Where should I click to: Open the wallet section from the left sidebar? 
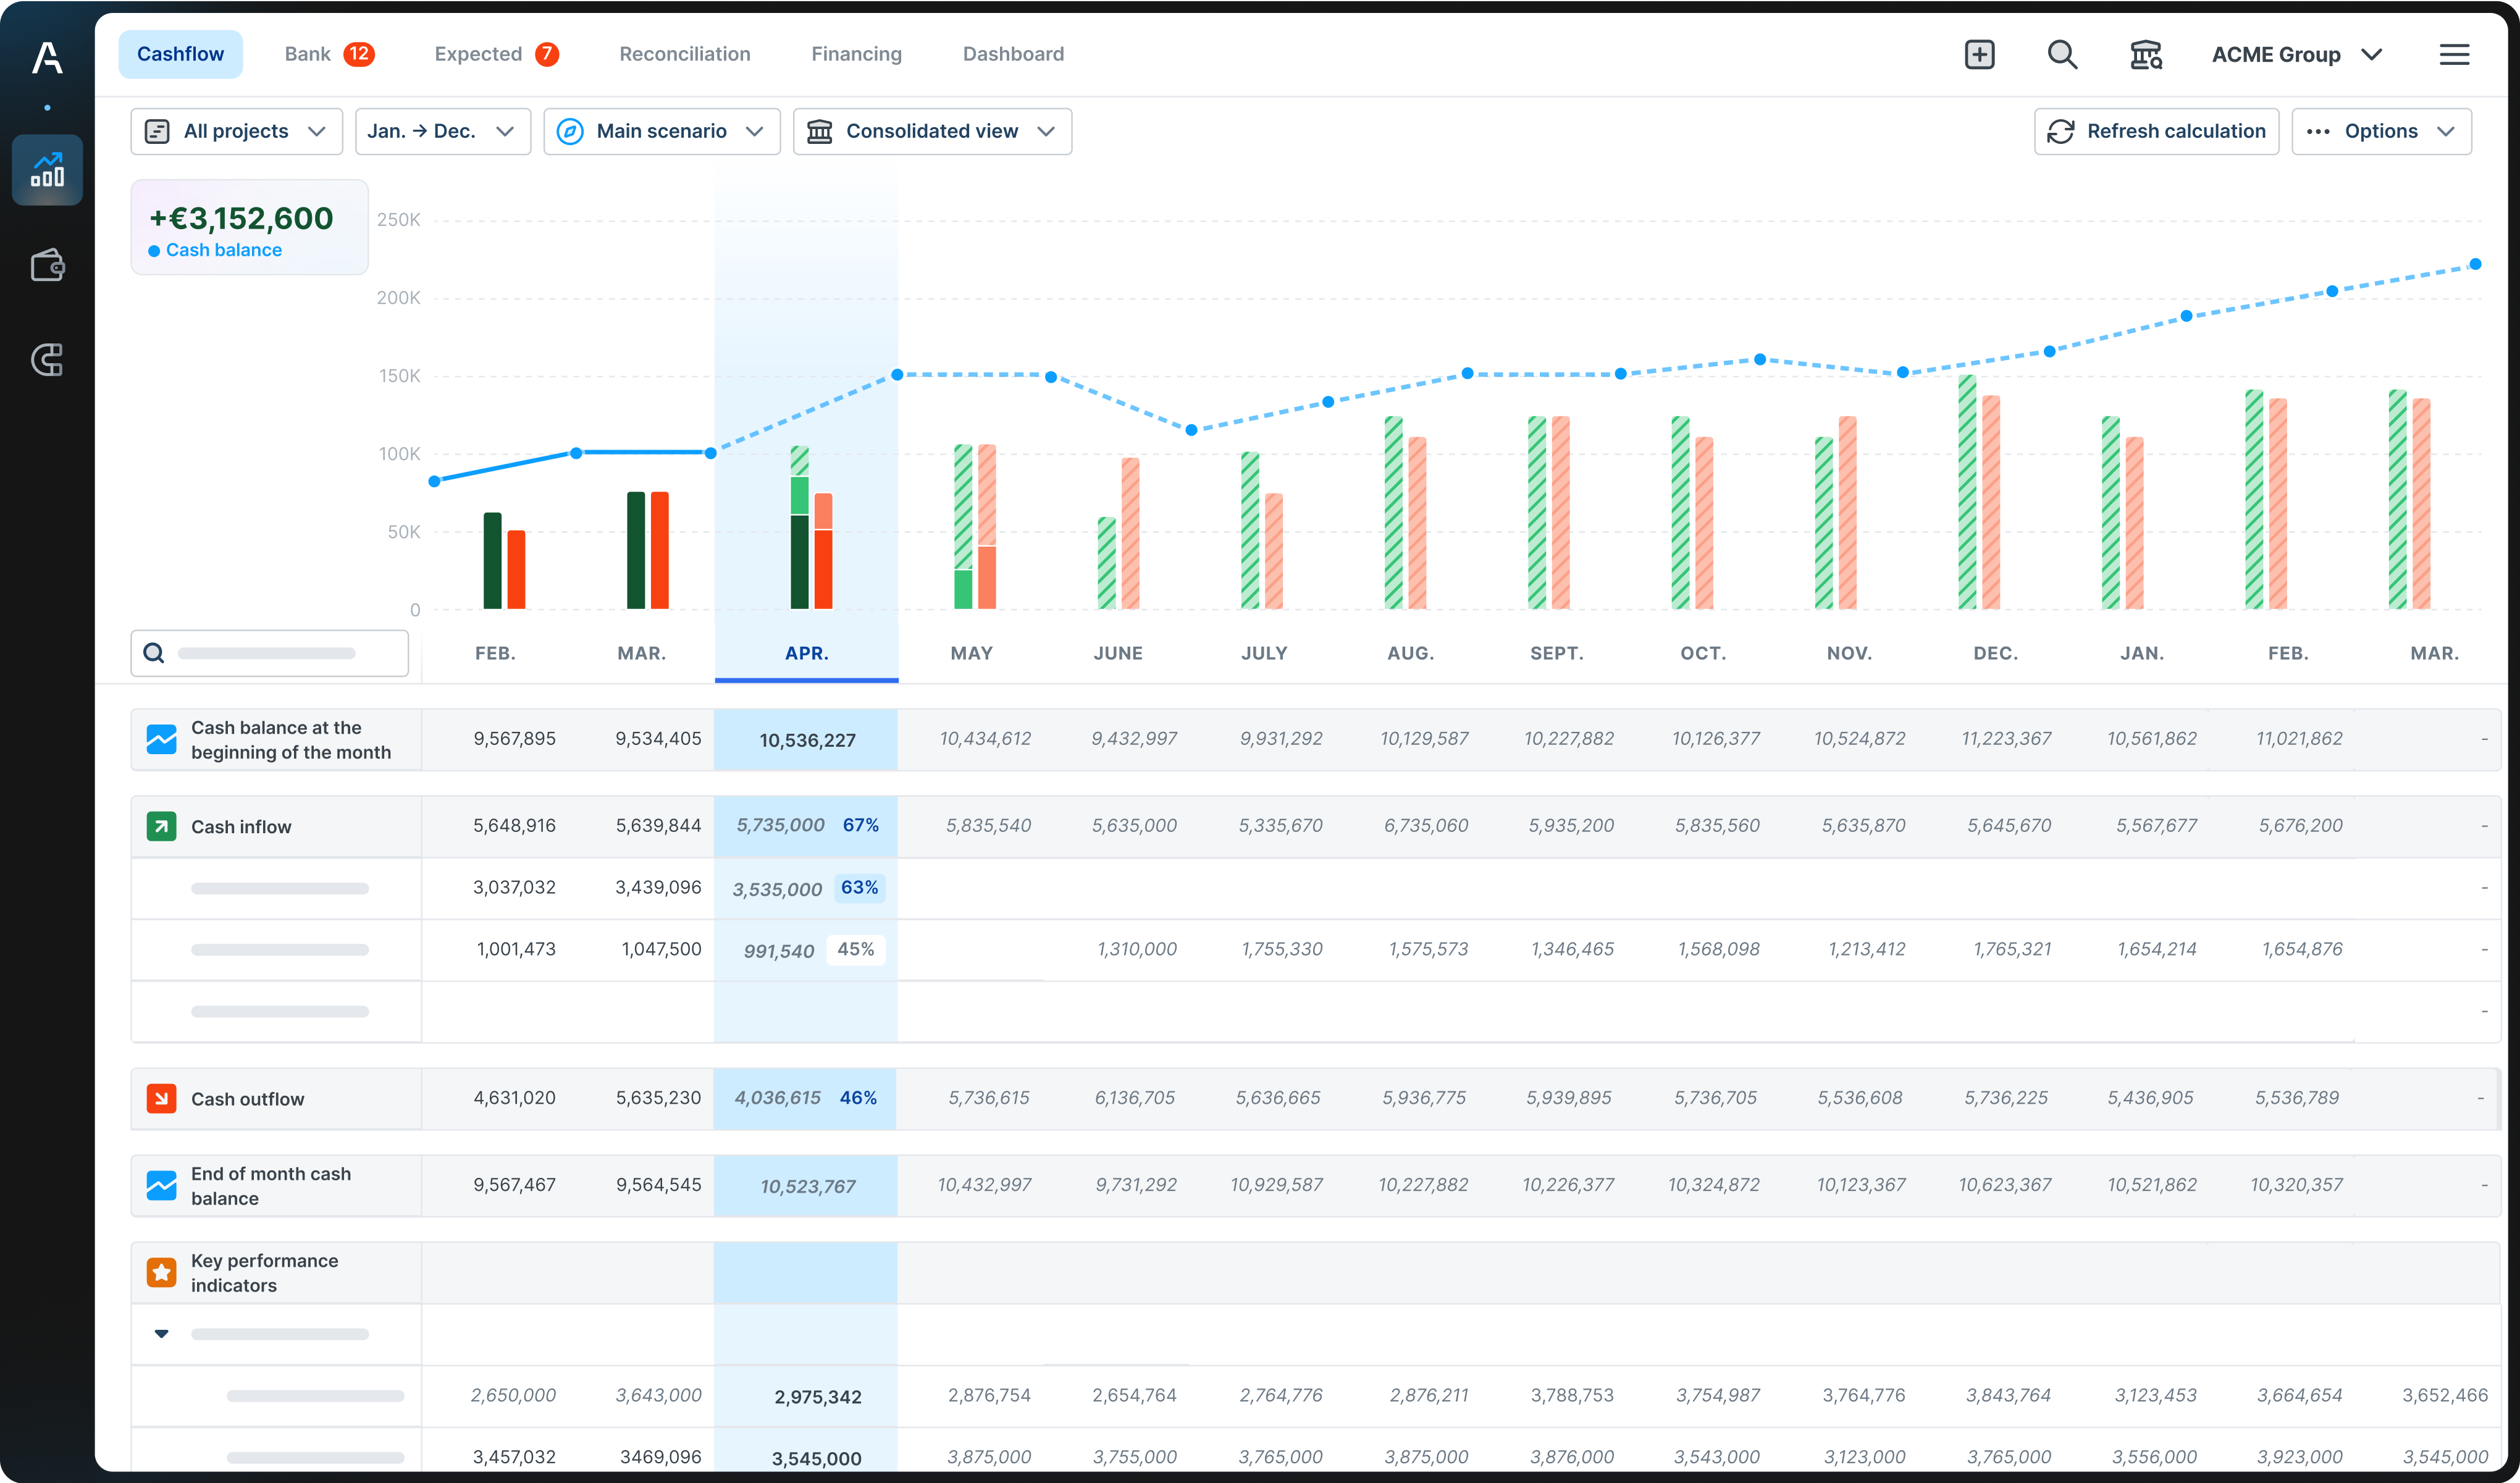point(47,265)
